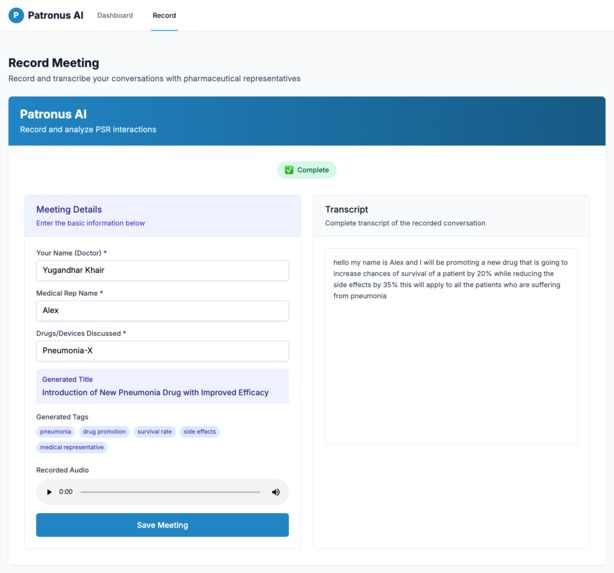Select the pneumonia tag
This screenshot has width=614, height=573.
(56, 432)
